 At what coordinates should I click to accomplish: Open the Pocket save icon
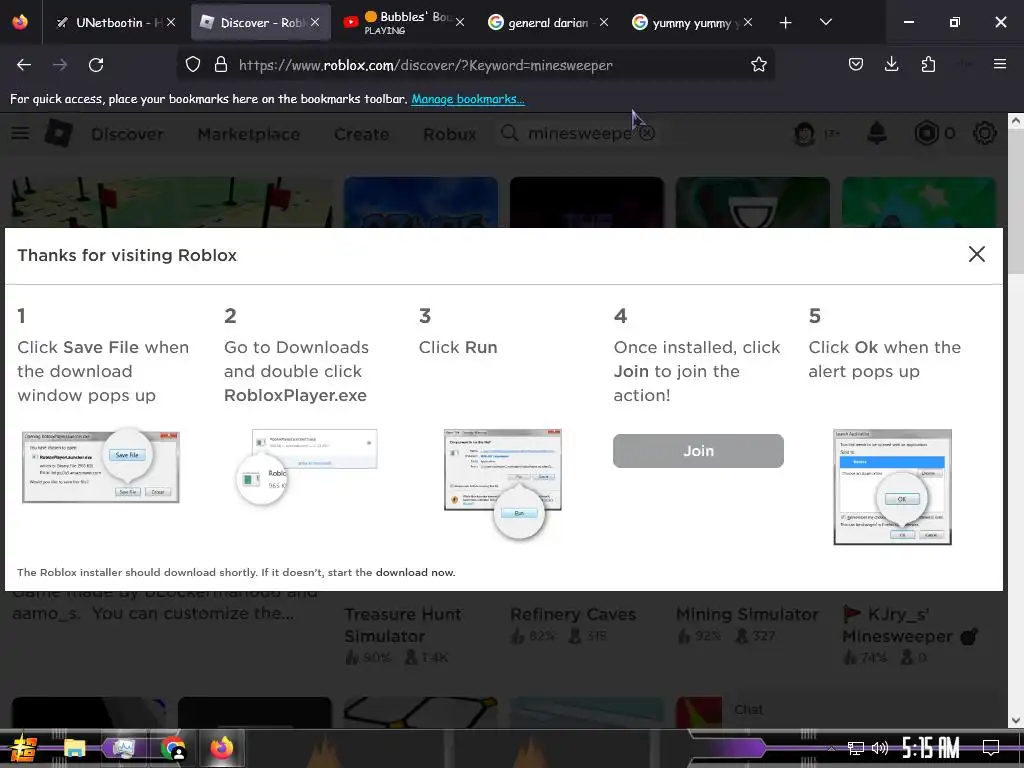coord(856,64)
